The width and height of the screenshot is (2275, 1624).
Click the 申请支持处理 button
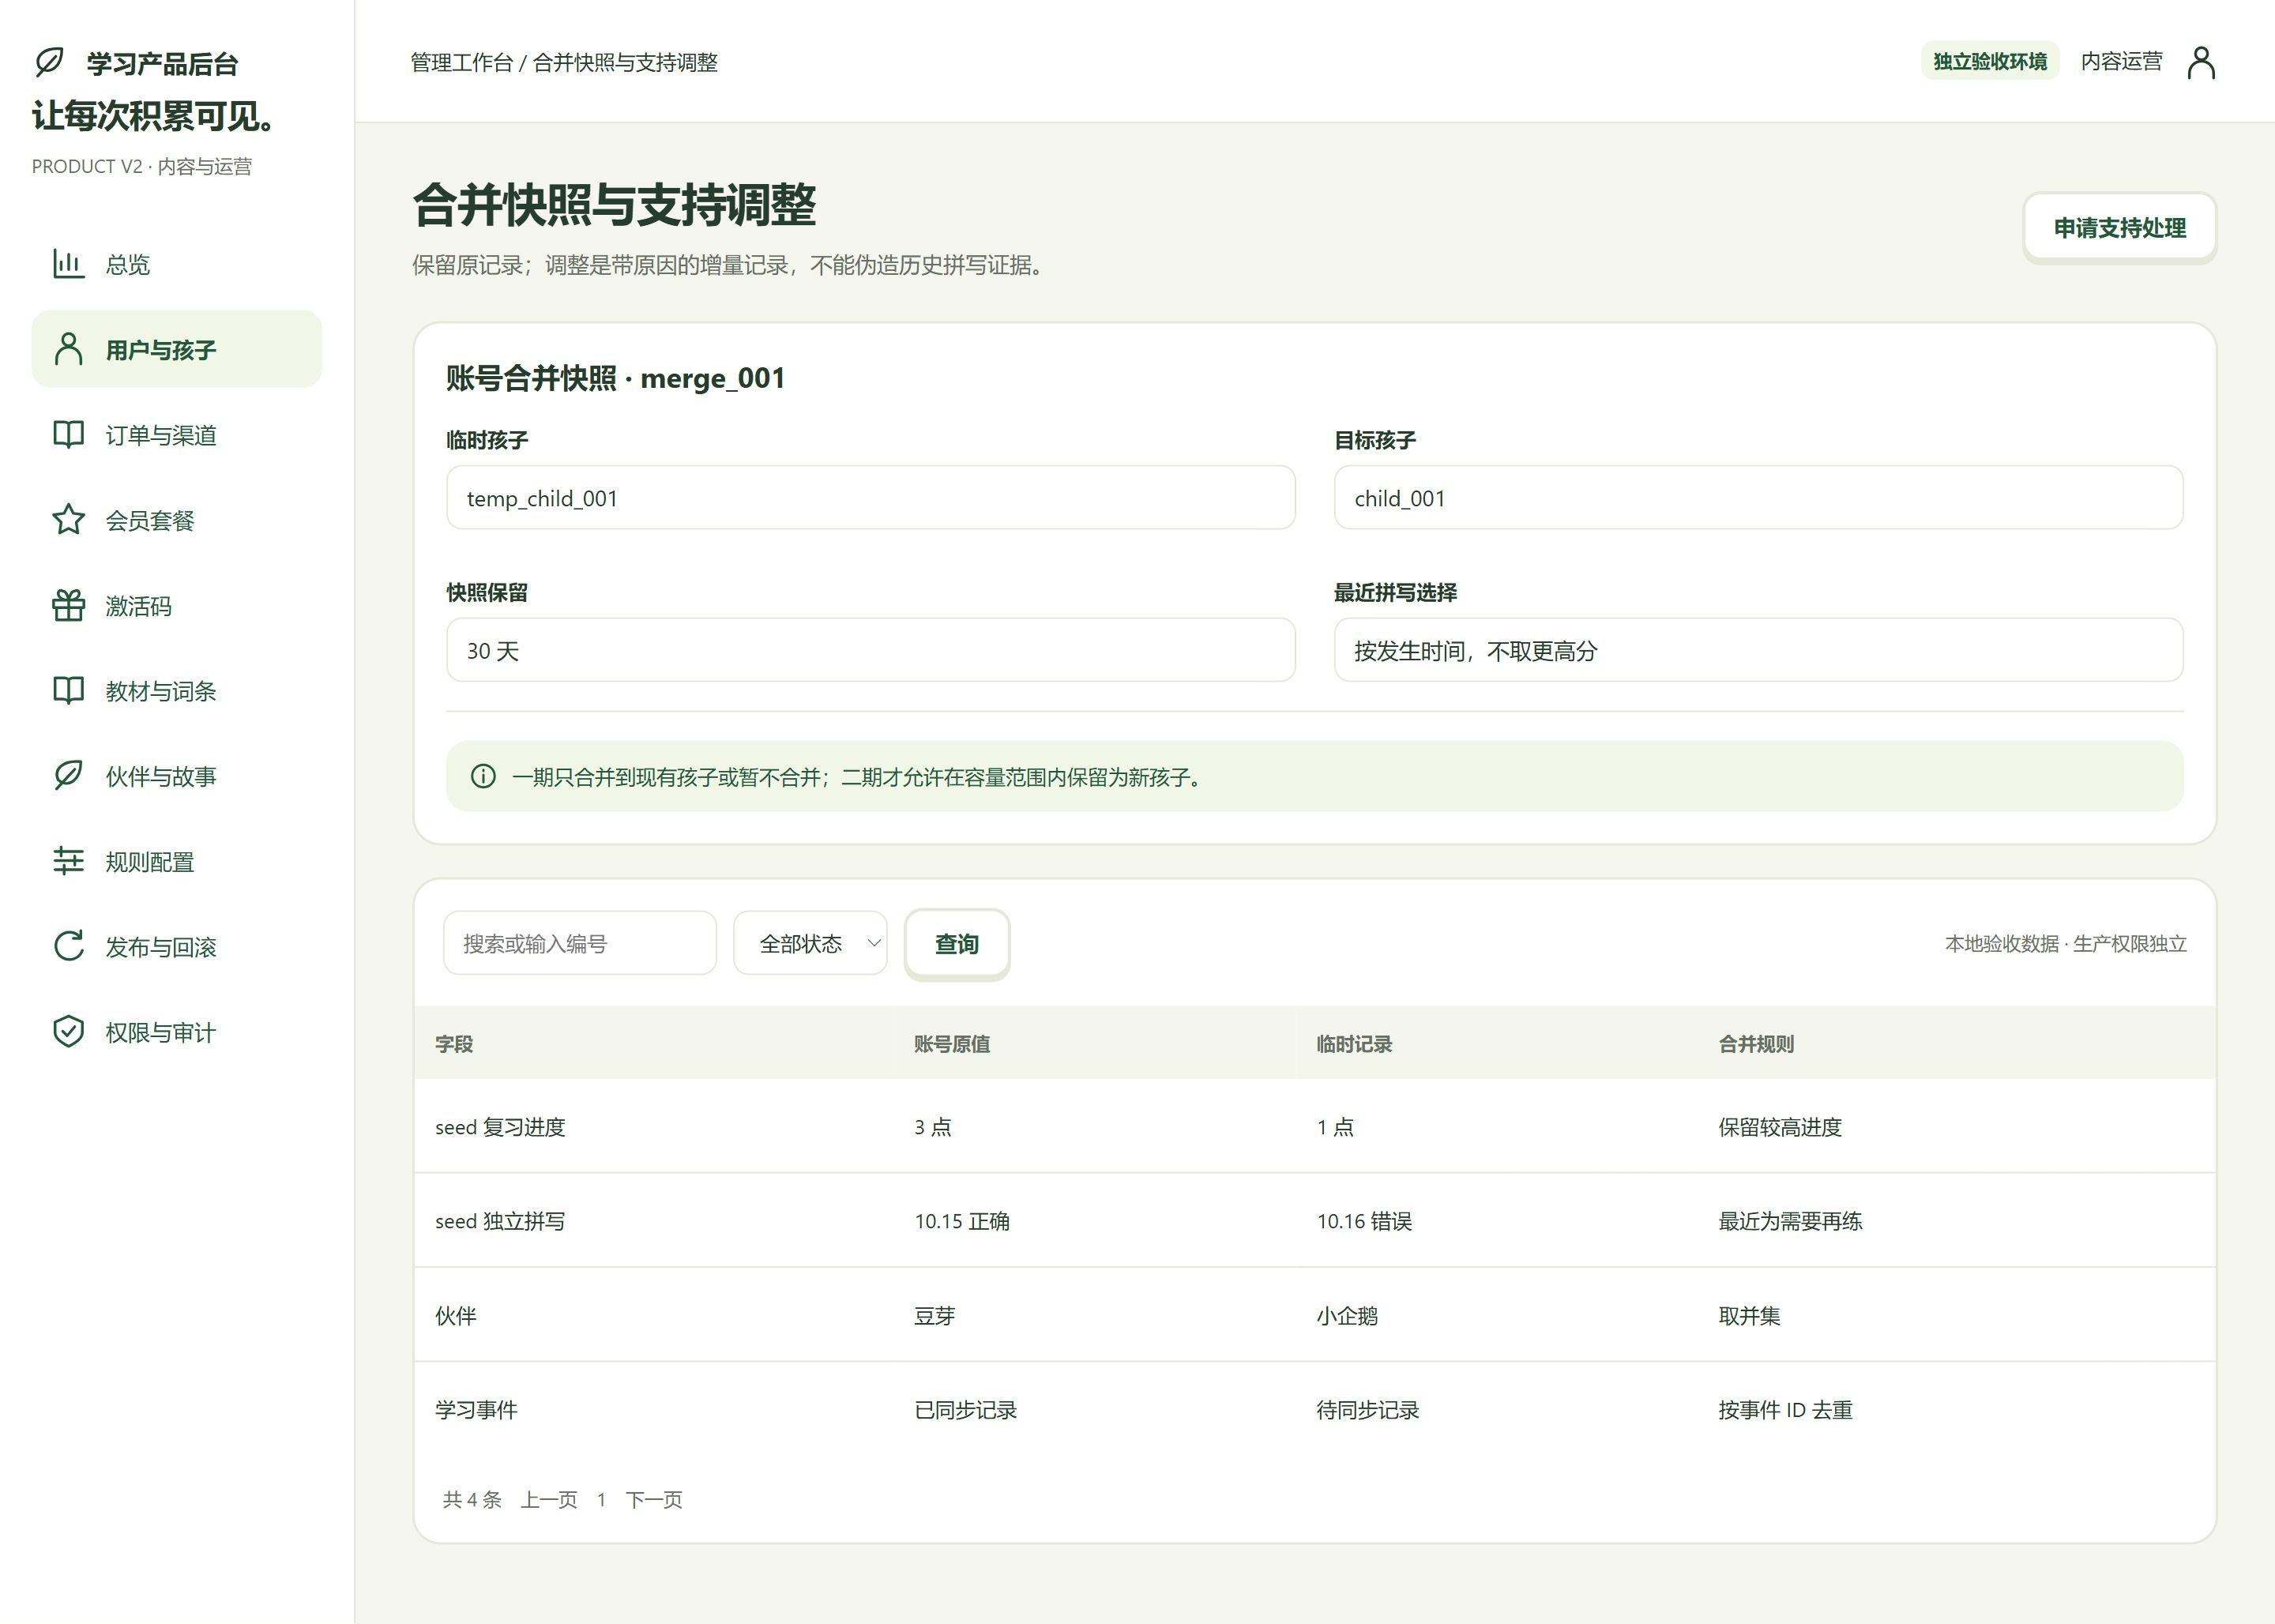(x=2119, y=228)
